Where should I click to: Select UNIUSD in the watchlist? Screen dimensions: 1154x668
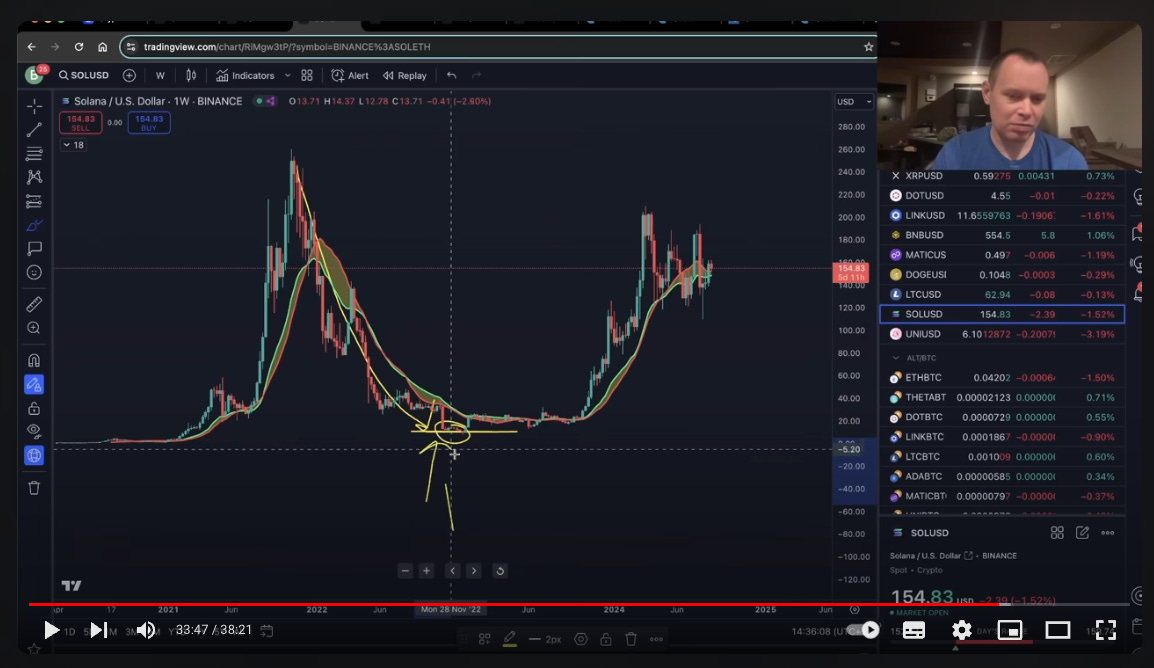pos(1002,334)
